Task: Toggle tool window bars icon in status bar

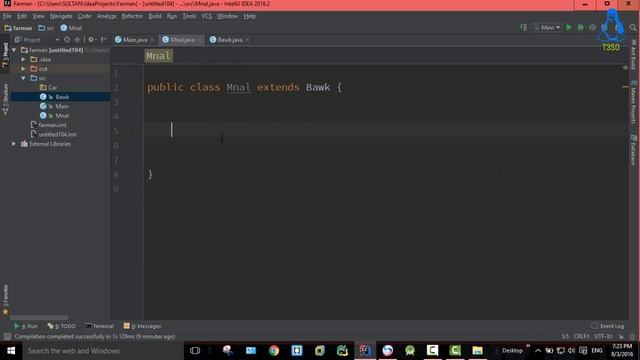Action: click(x=7, y=336)
